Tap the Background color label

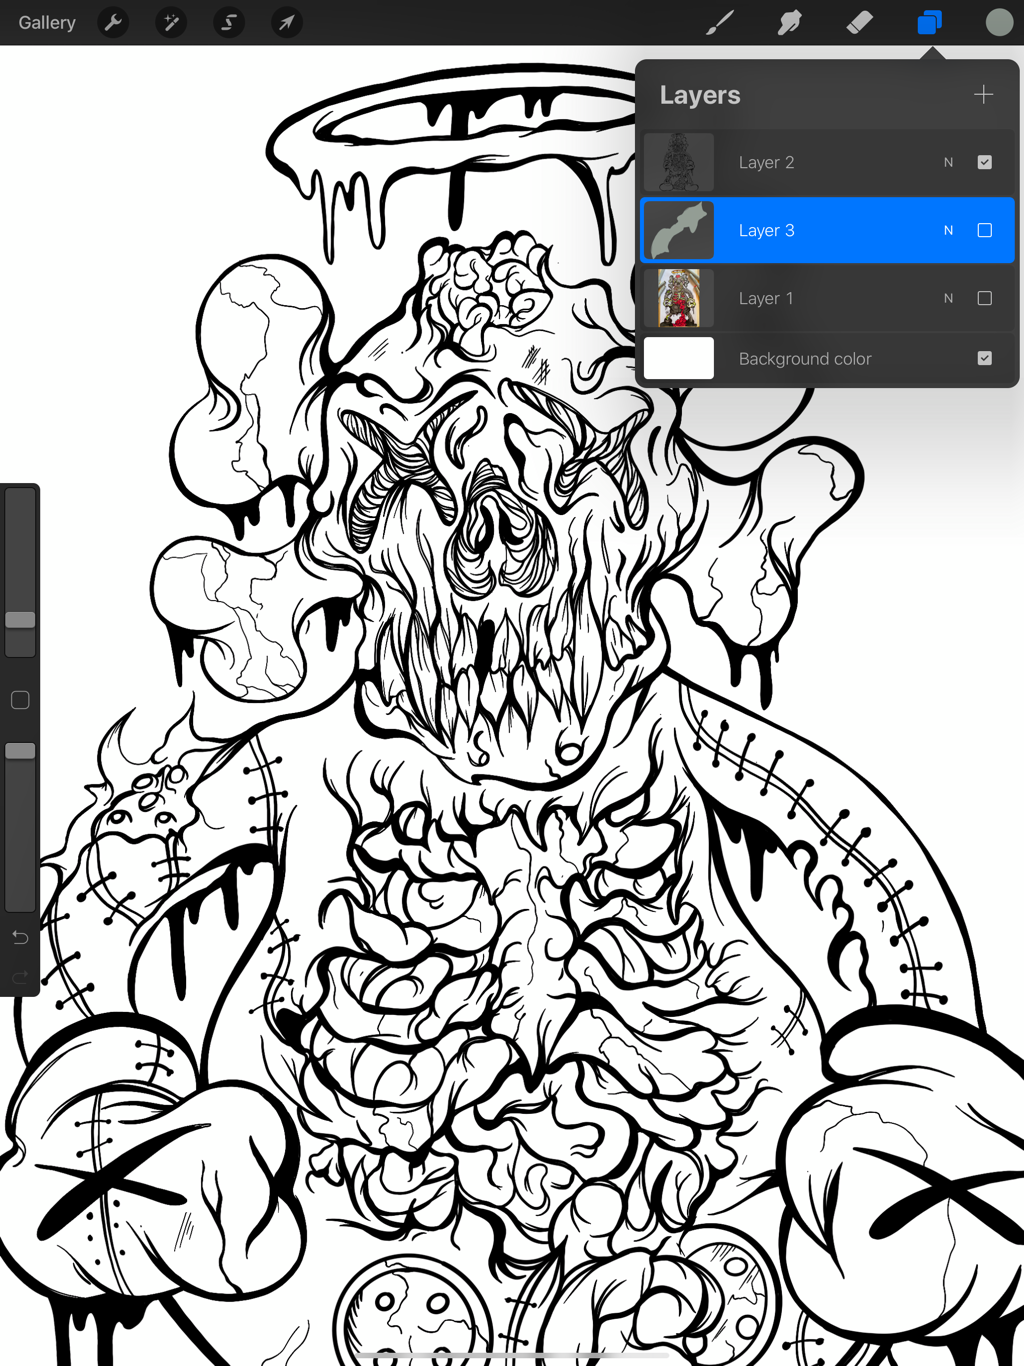(805, 358)
